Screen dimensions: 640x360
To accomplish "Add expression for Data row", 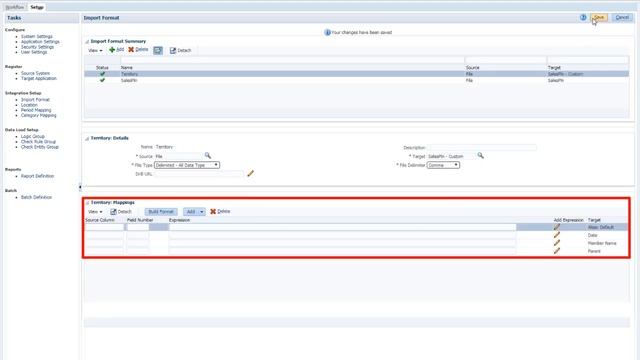I will (x=557, y=235).
